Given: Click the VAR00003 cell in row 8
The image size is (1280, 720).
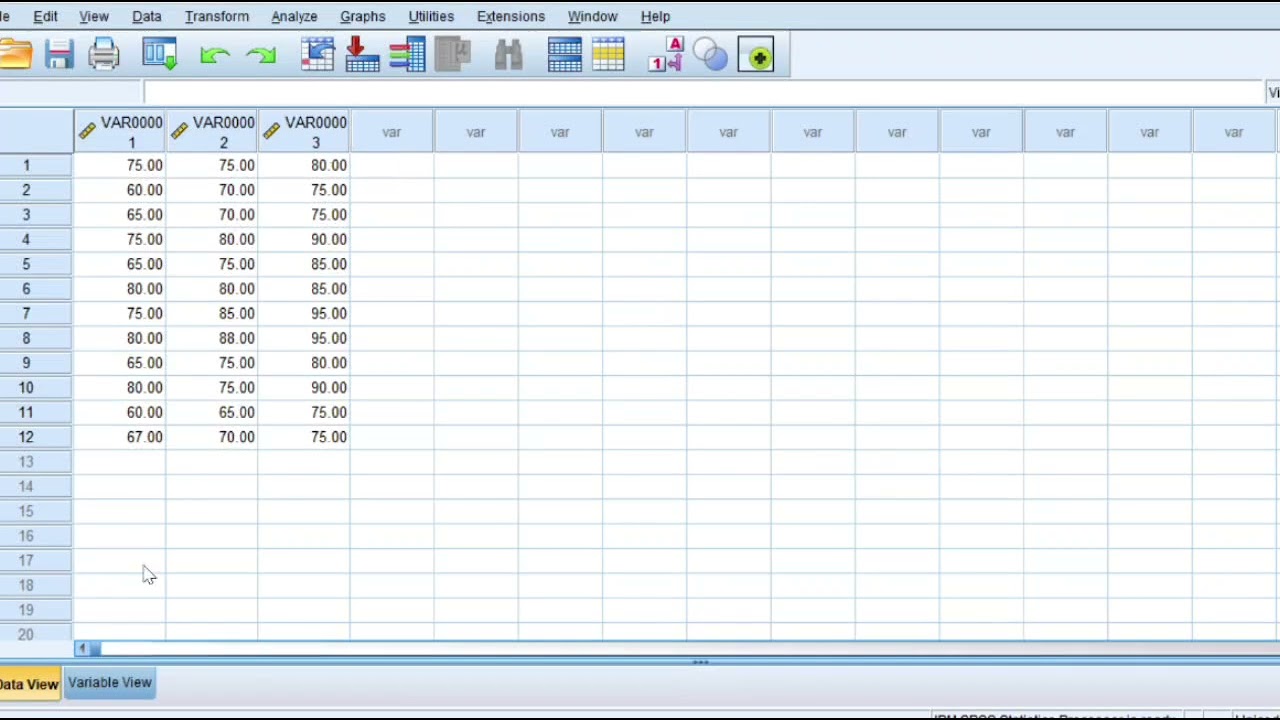Looking at the screenshot, I should point(304,338).
